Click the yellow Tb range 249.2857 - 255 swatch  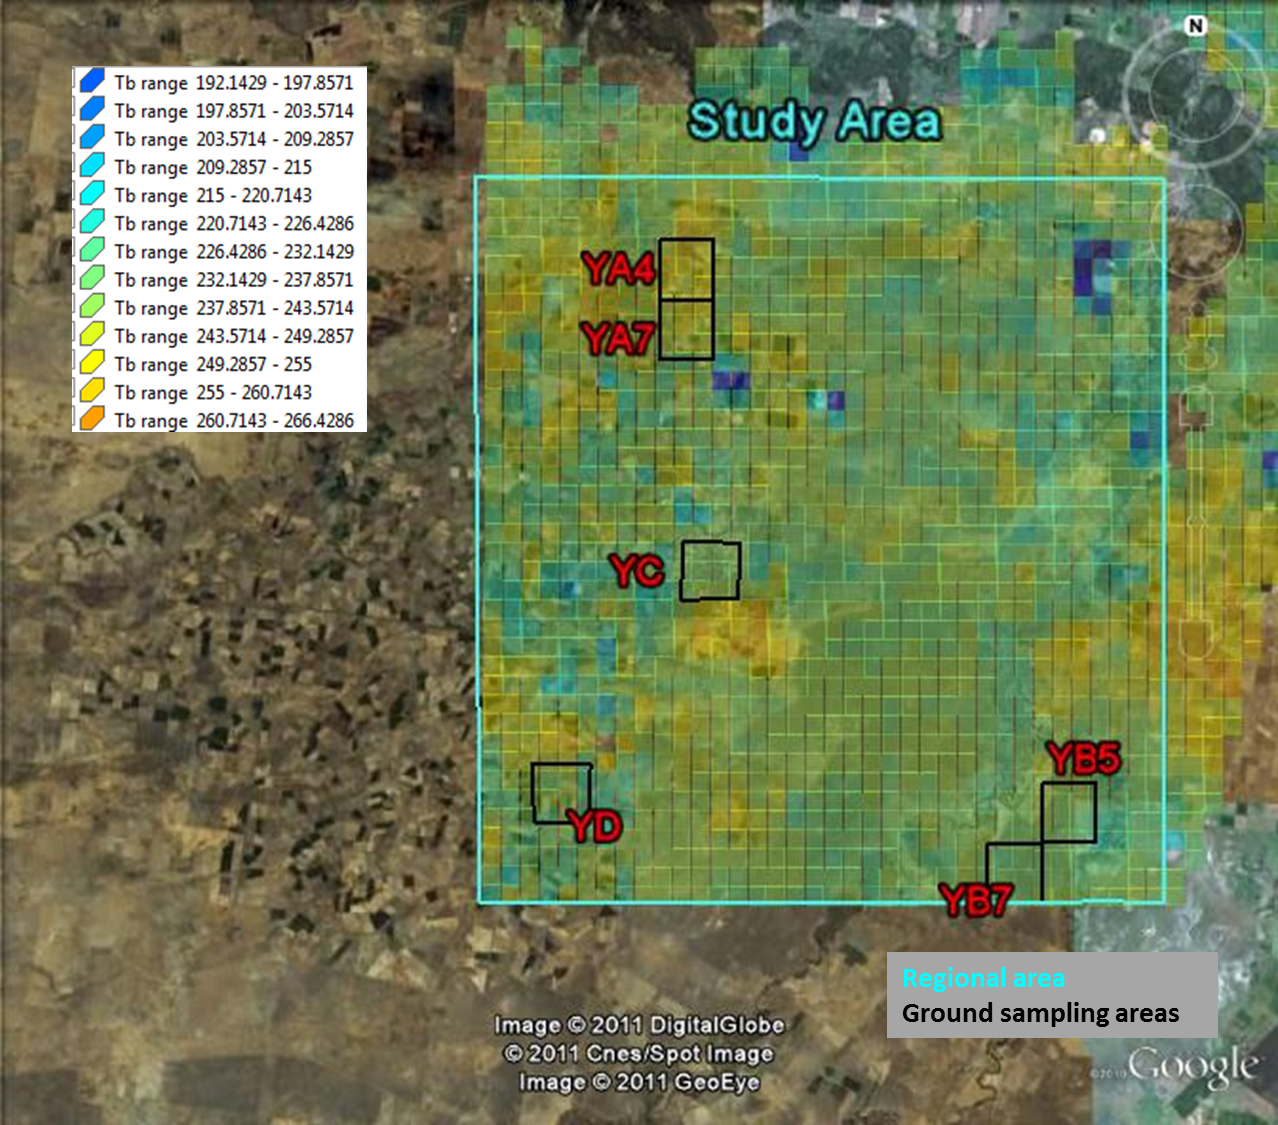coord(92,364)
